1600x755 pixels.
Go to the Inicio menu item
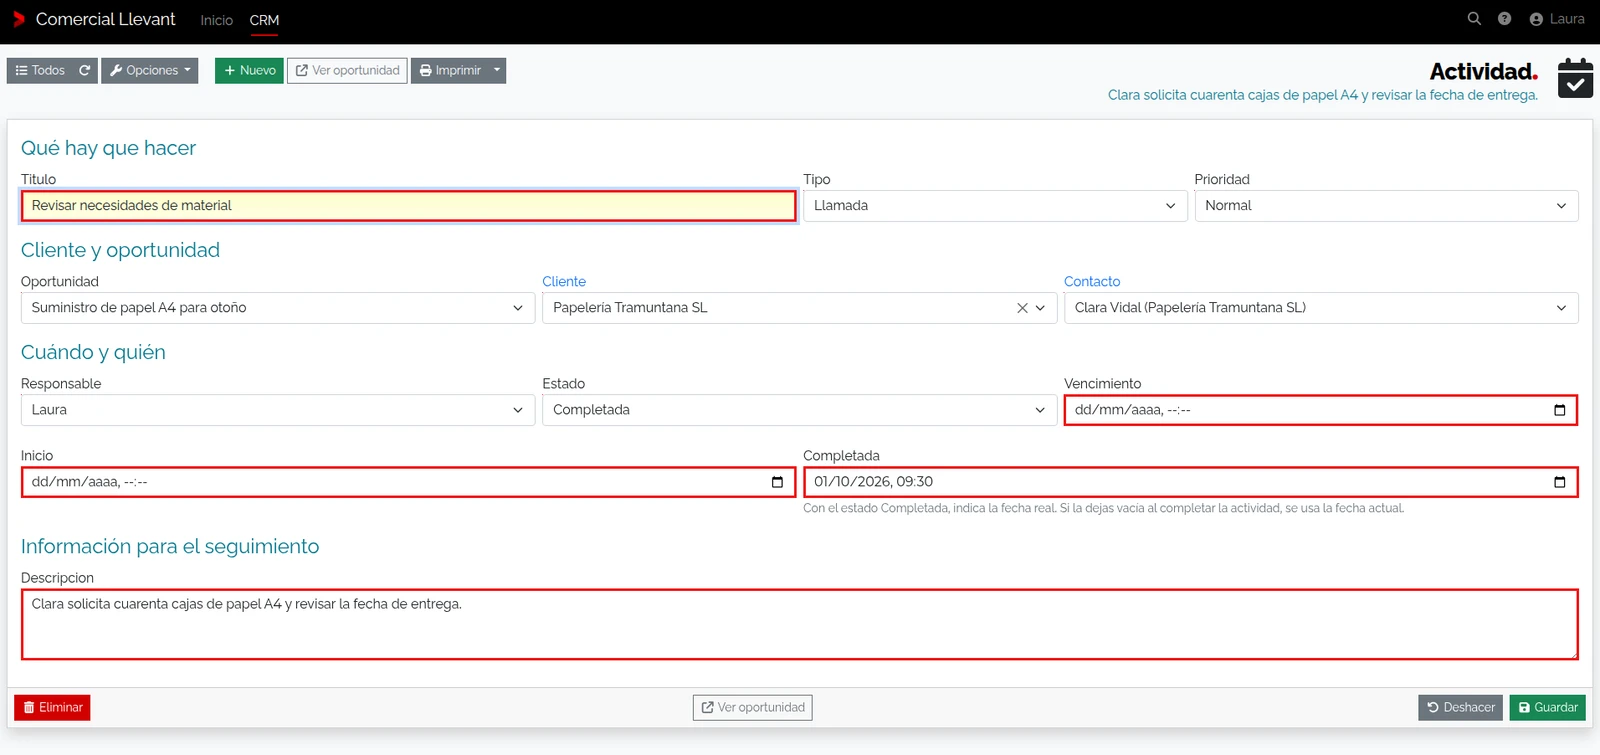(216, 20)
